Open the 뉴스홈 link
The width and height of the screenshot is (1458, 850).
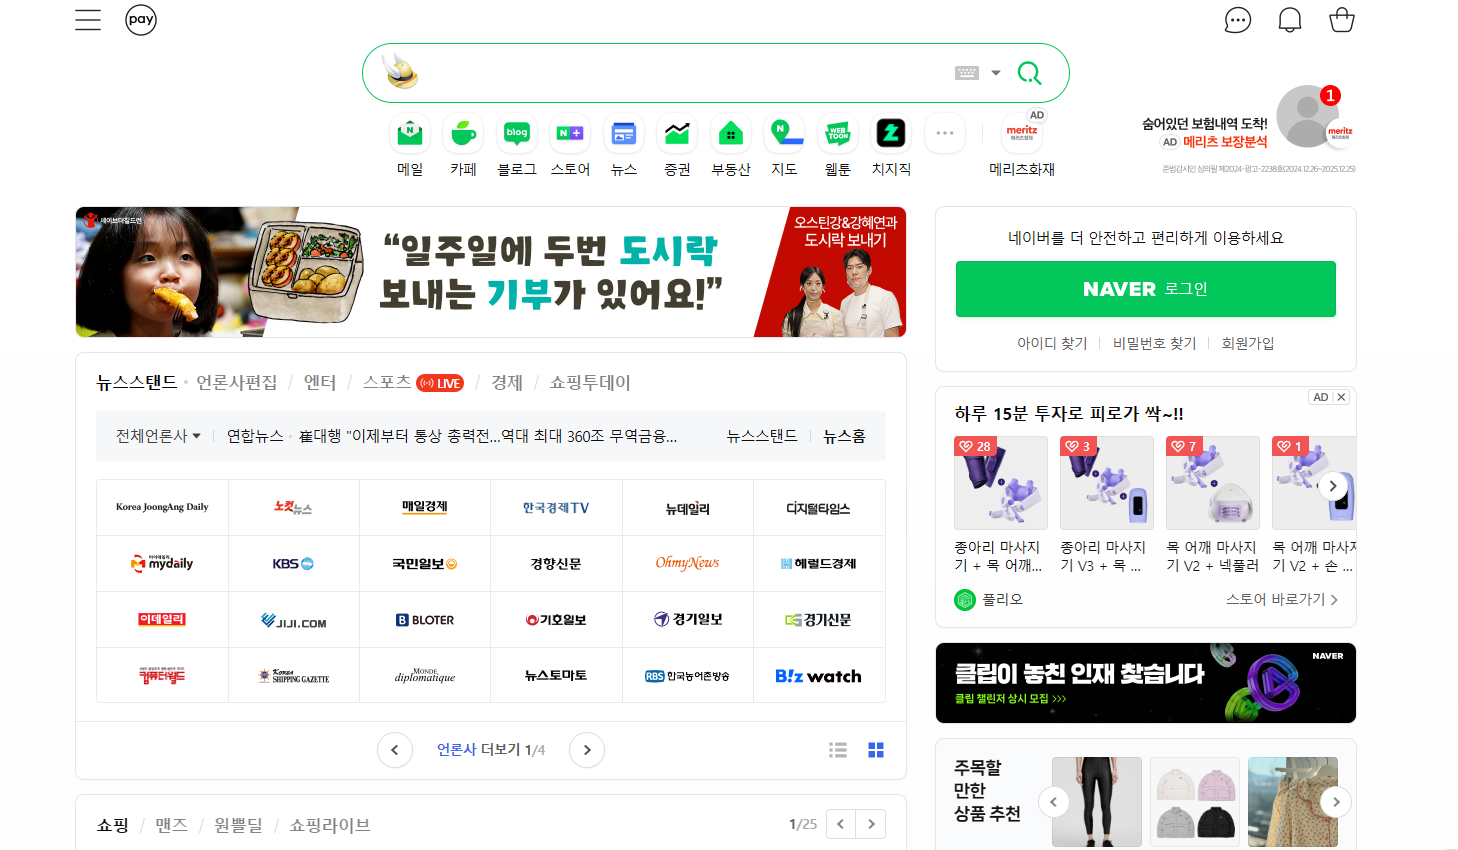tap(844, 436)
